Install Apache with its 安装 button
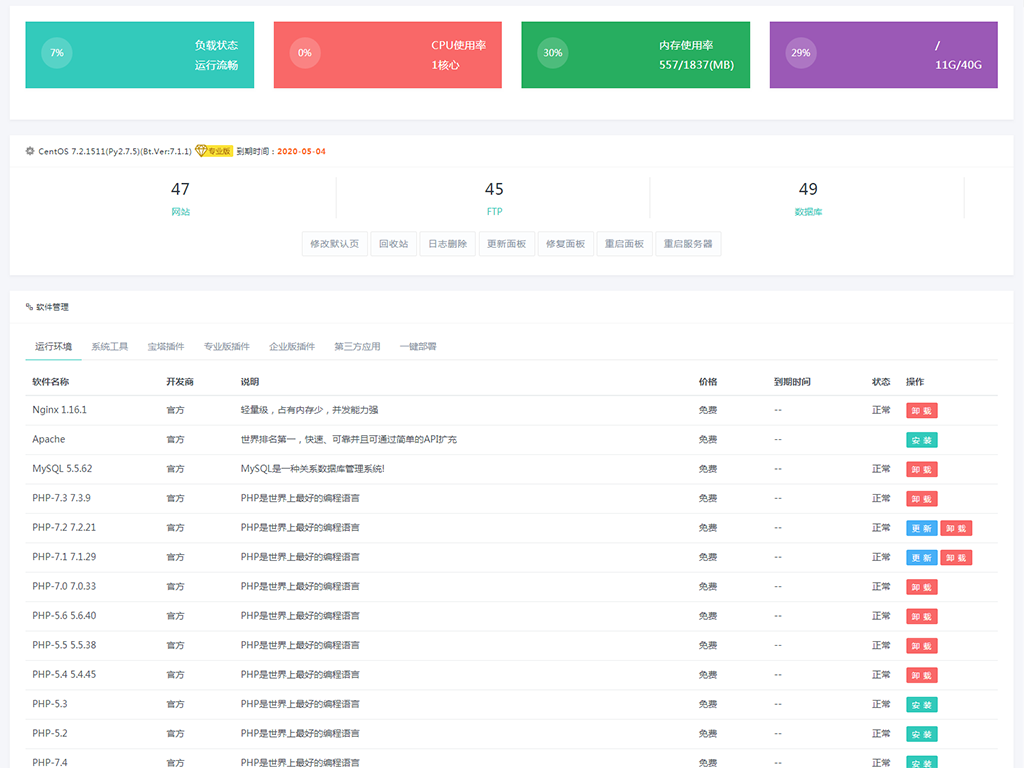This screenshot has height=768, width=1024. (921, 440)
